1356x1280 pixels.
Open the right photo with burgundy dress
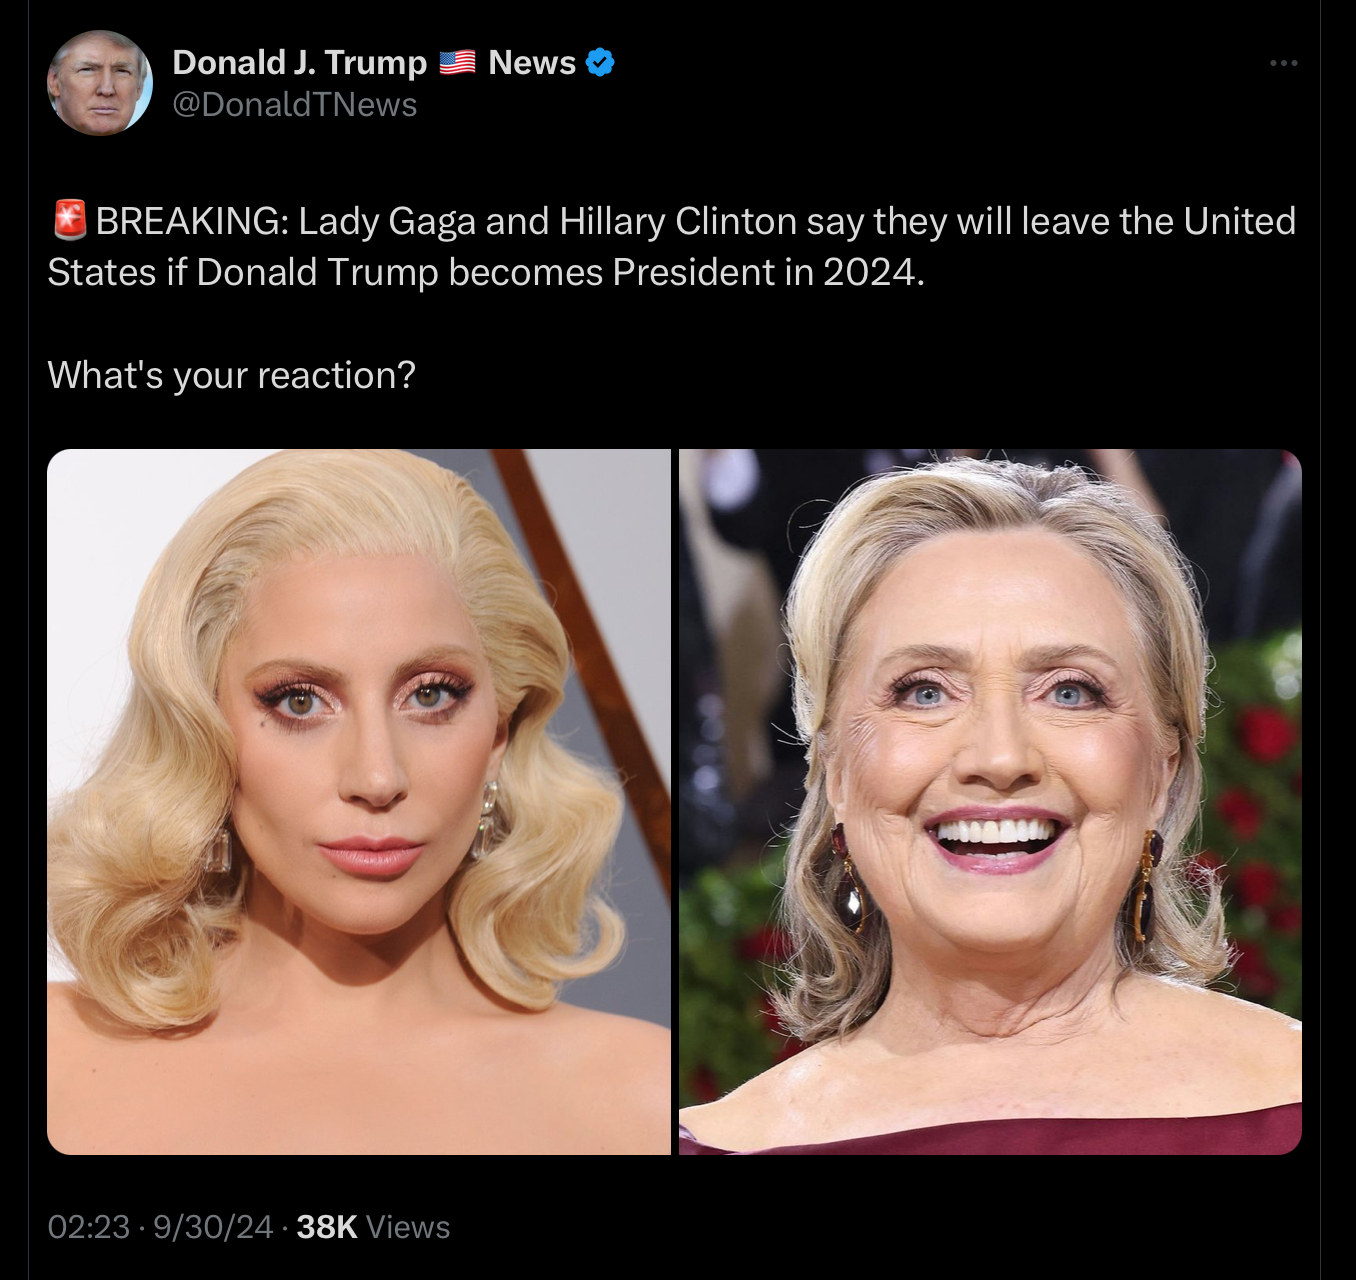(x=990, y=802)
